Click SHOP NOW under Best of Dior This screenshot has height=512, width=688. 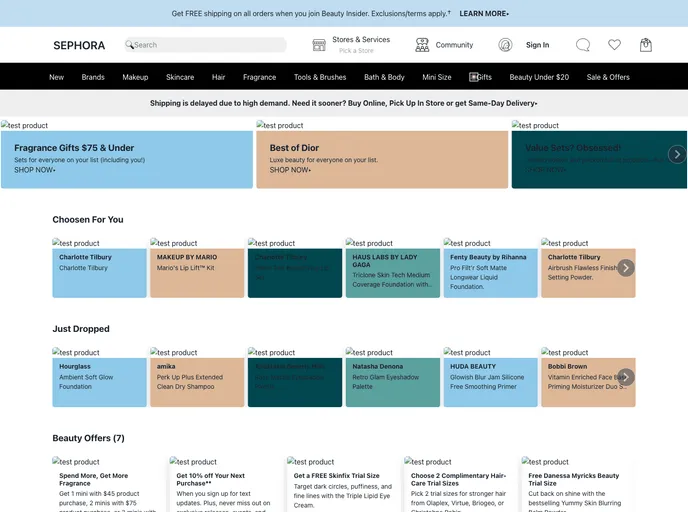click(x=290, y=170)
